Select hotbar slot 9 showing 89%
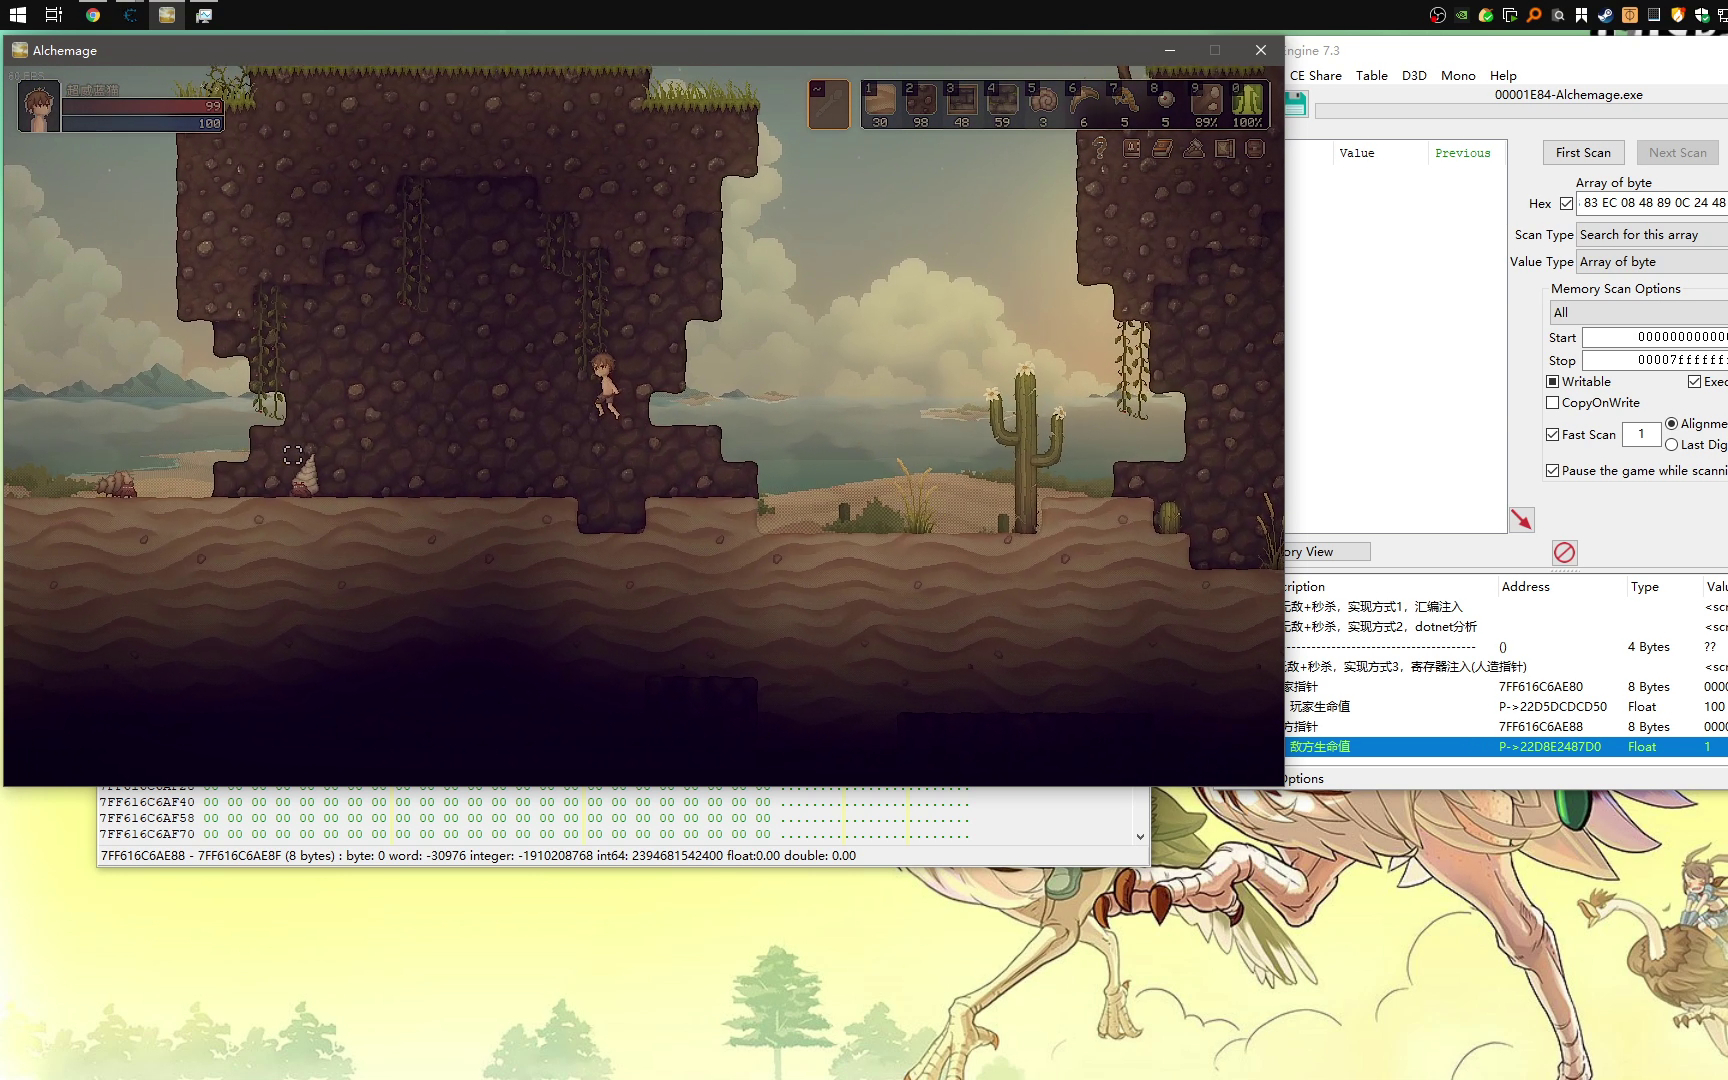Viewport: 1728px width, 1080px height. [1207, 104]
